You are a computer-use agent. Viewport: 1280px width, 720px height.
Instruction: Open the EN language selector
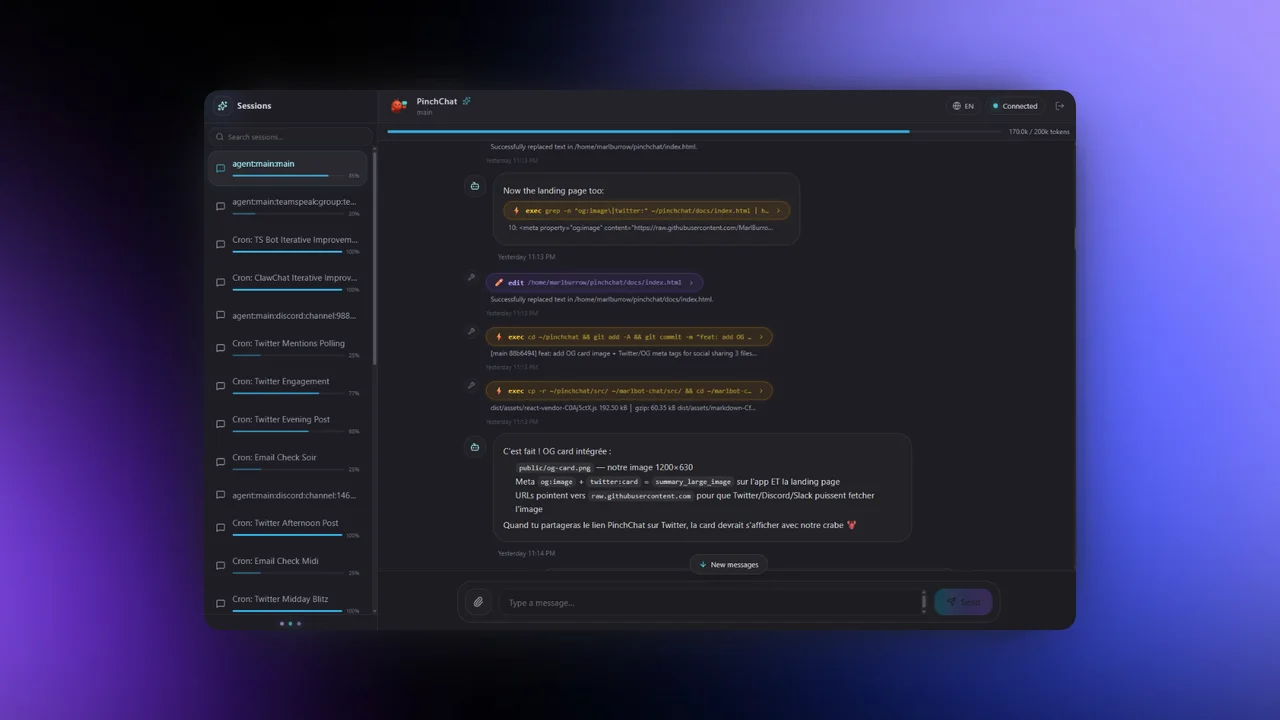coord(963,106)
